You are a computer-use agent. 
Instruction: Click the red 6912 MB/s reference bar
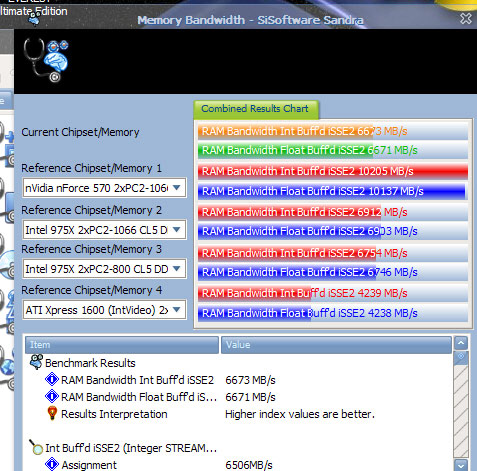pos(333,212)
